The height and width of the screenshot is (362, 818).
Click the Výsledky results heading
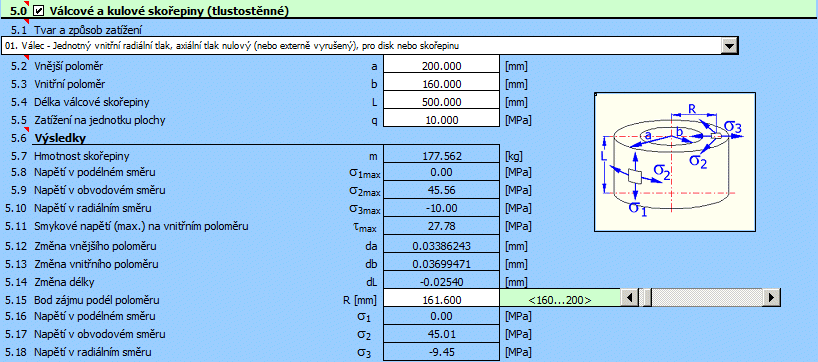[60, 138]
